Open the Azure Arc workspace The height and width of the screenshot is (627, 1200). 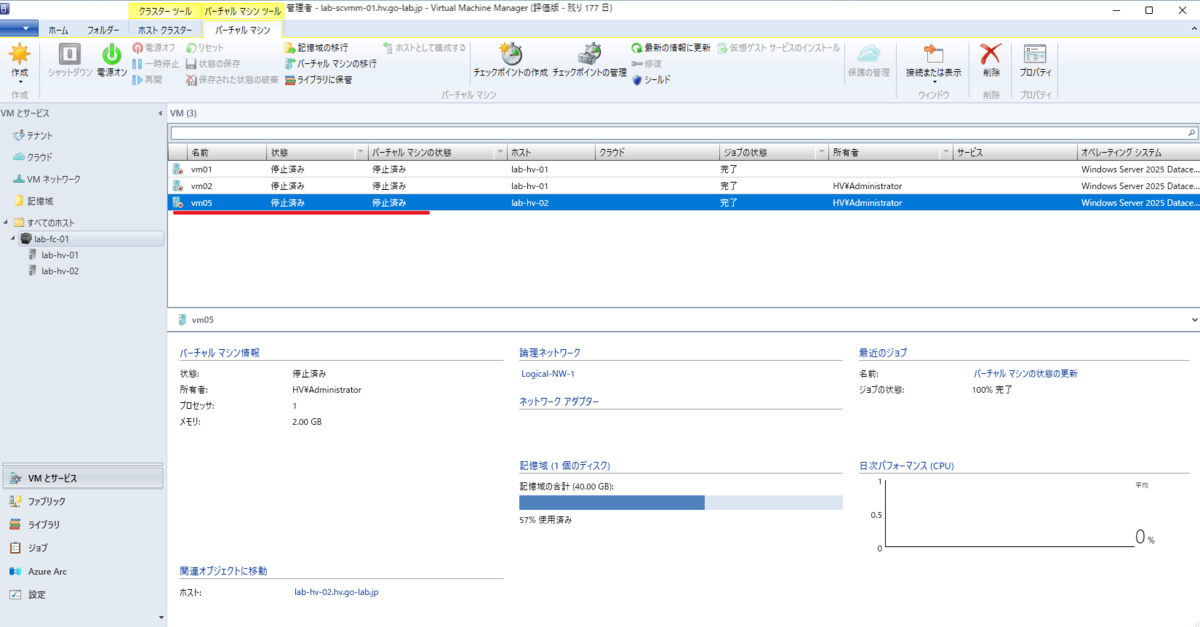click(82, 571)
